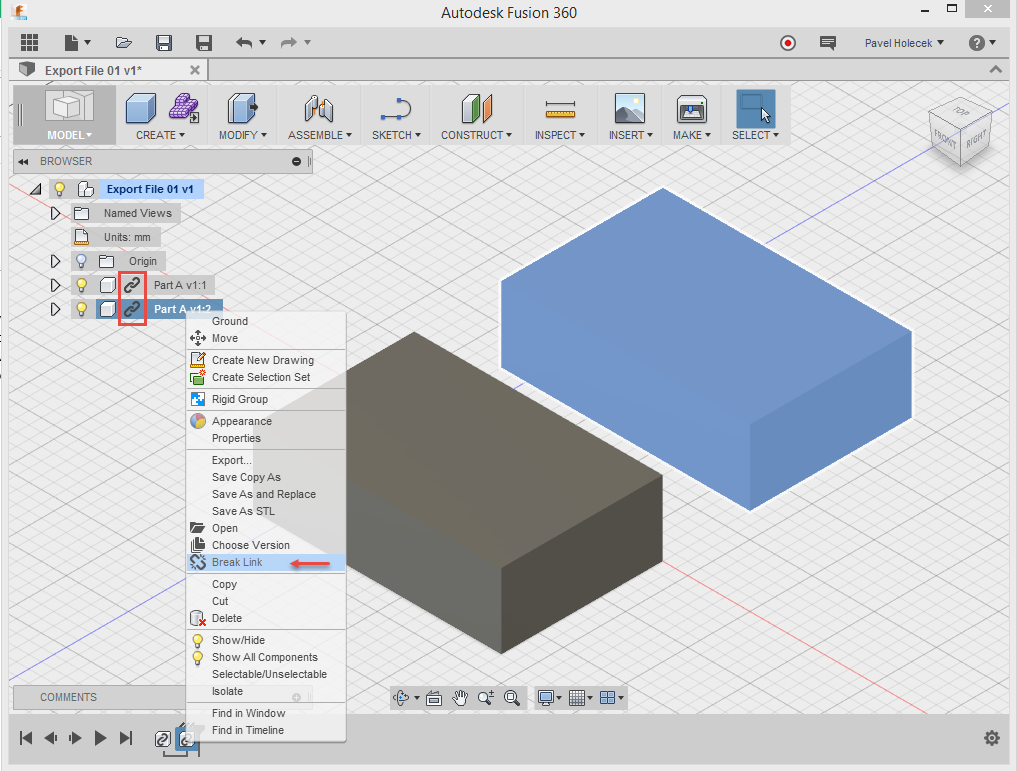Image resolution: width=1017 pixels, height=771 pixels.
Task: Select Rigid Group menu entry
Action: coord(266,399)
